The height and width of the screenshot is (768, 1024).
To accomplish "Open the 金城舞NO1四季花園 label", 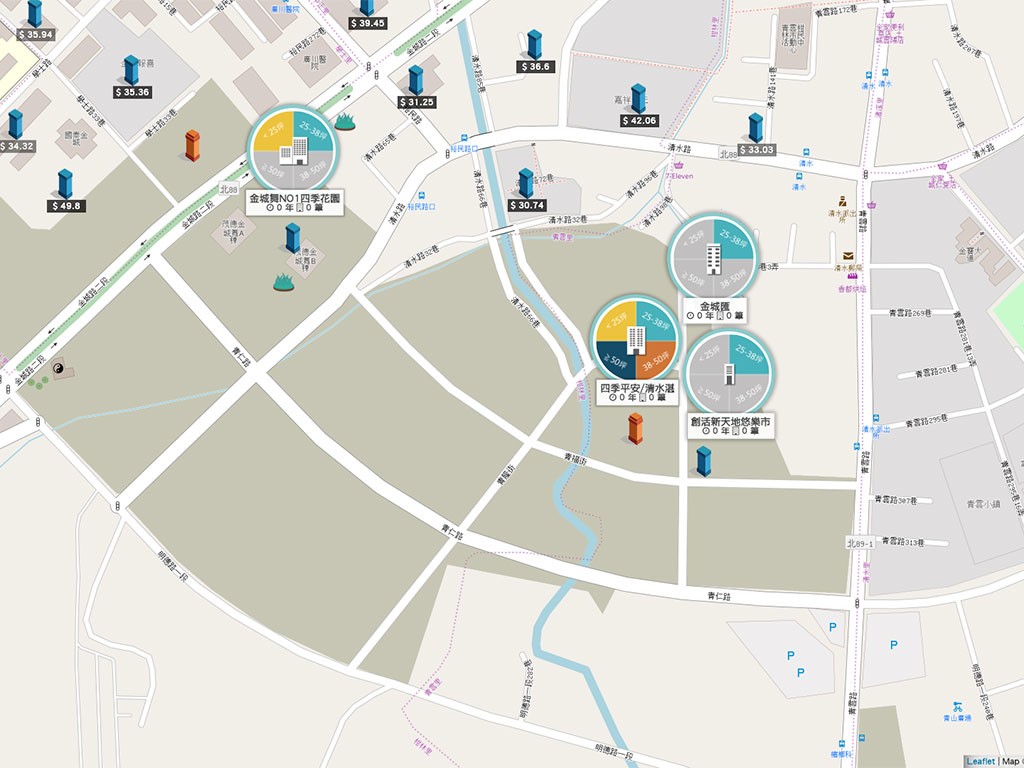I will coord(295,203).
